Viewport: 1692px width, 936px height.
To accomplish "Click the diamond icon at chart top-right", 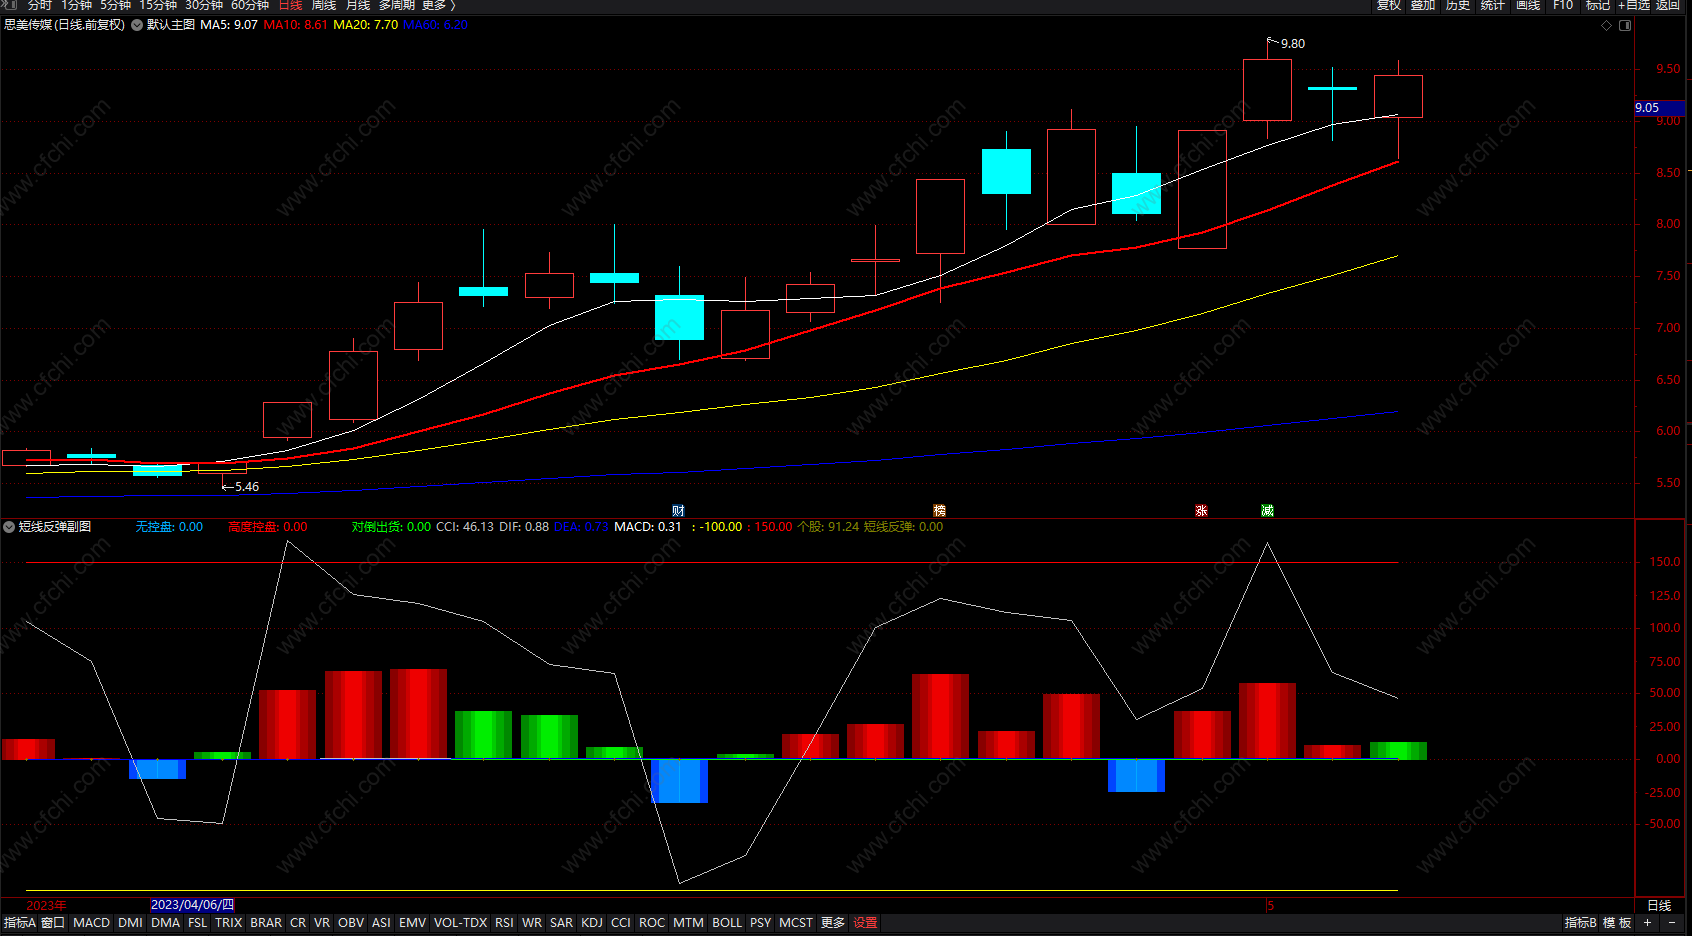I will 1607,25.
